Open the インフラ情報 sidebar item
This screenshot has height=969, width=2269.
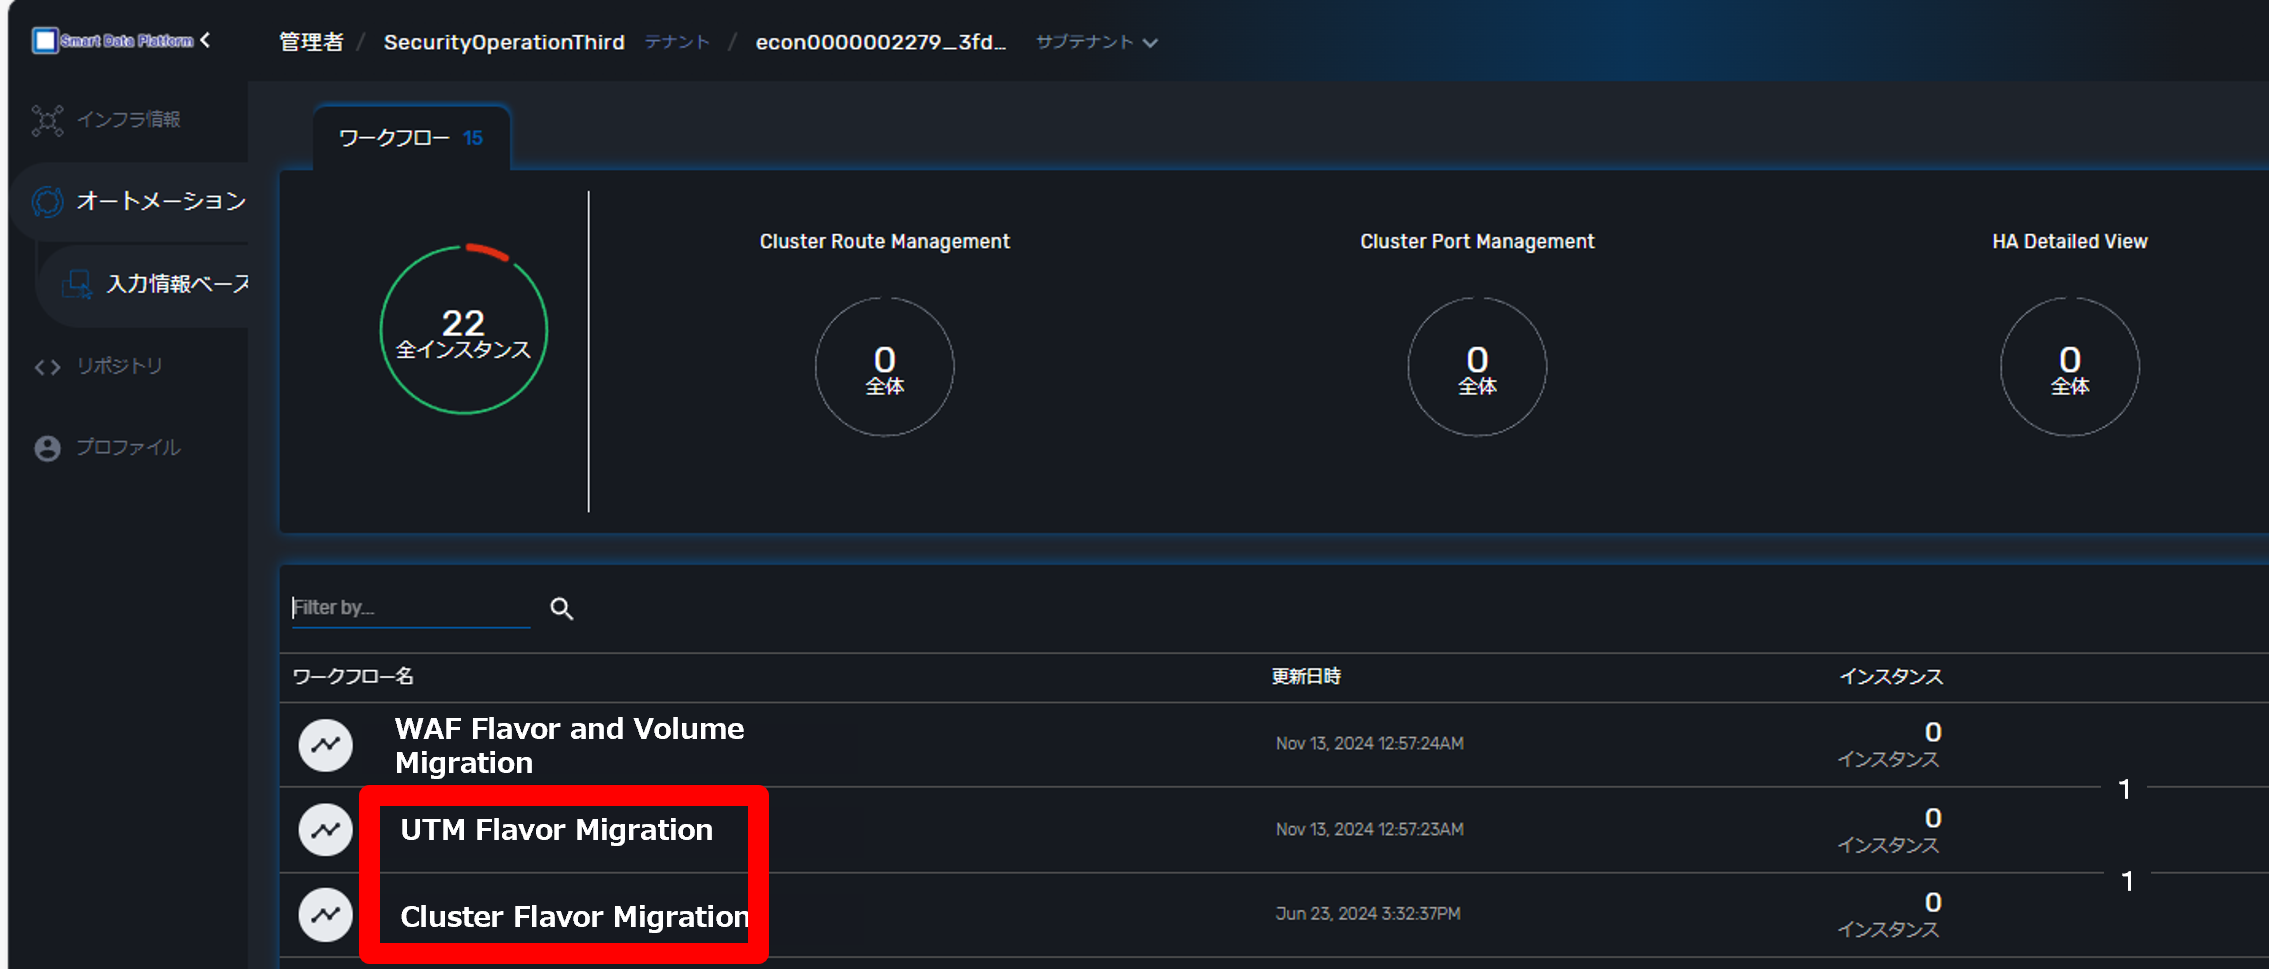coord(128,120)
